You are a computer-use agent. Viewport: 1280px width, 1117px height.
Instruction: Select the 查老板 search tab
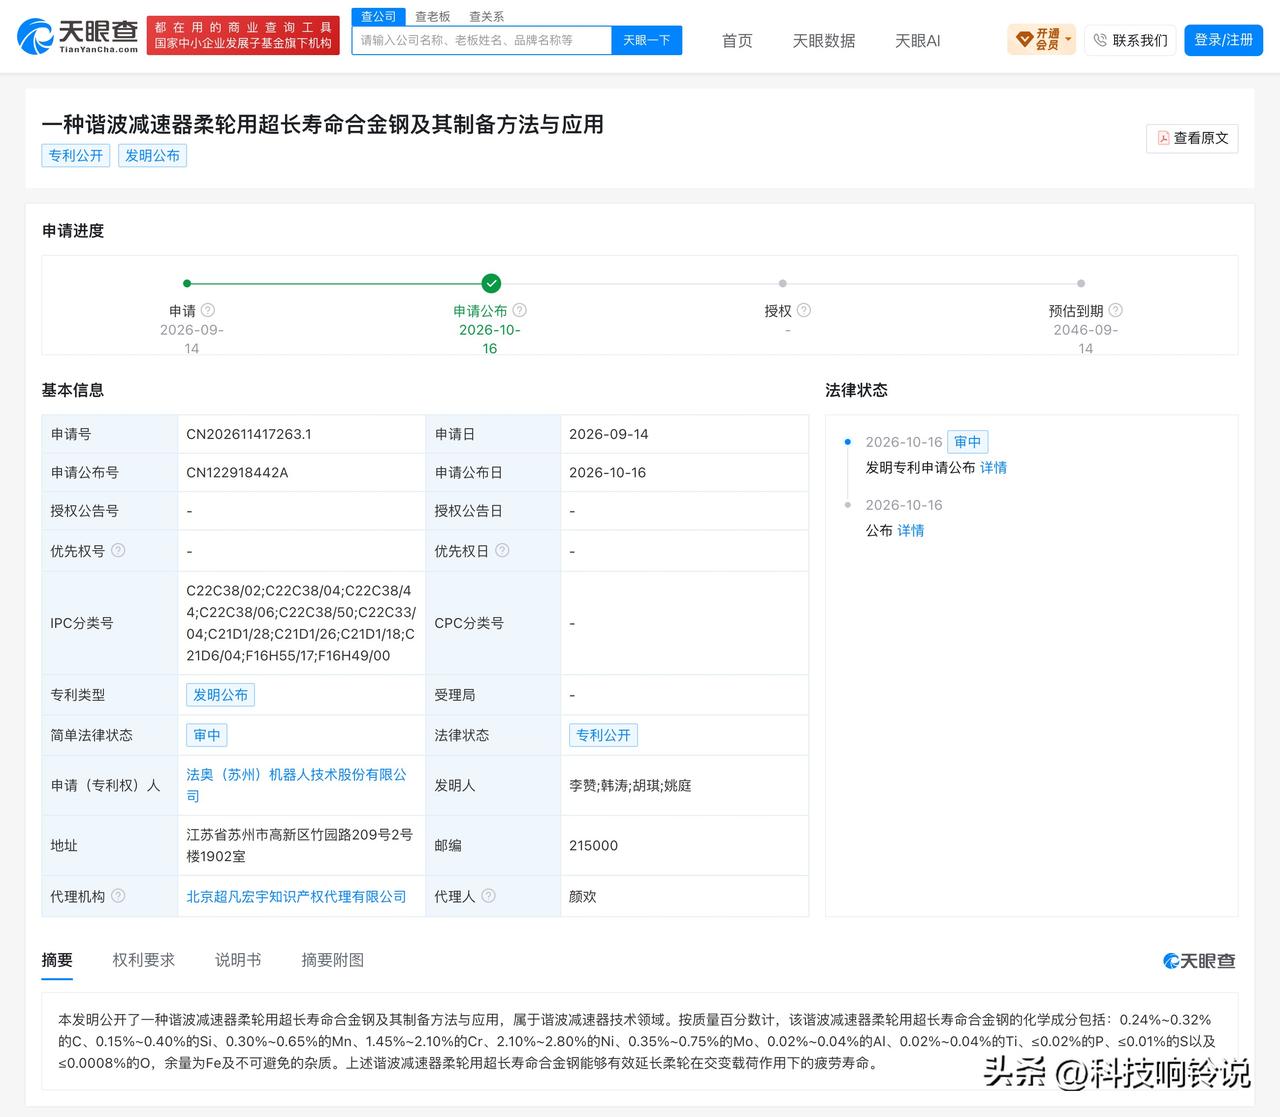(433, 16)
